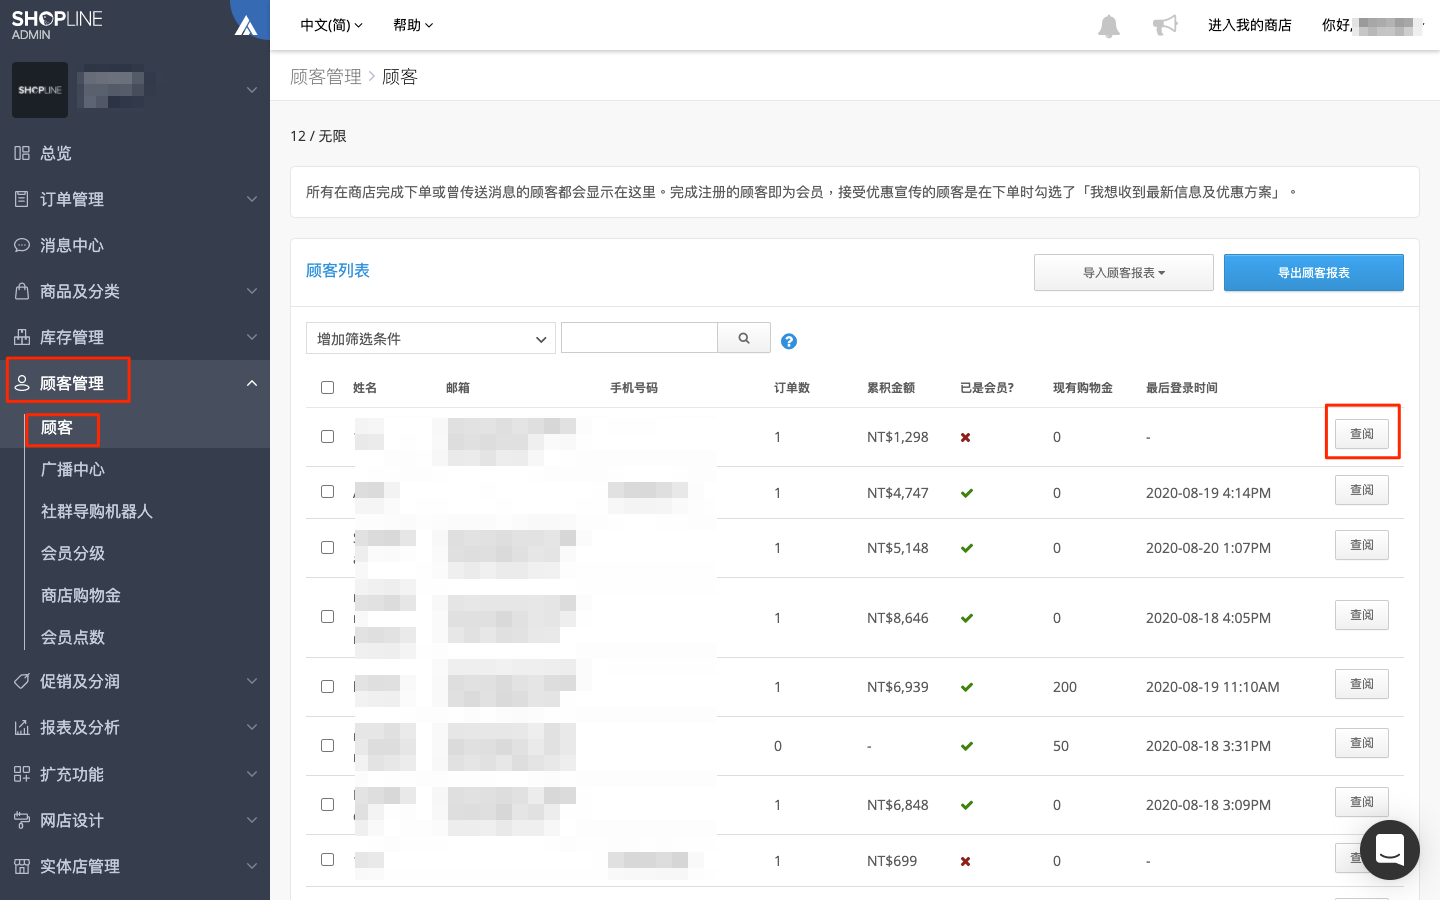The width and height of the screenshot is (1440, 900).
Task: Click the customer search text field
Action: coord(640,338)
